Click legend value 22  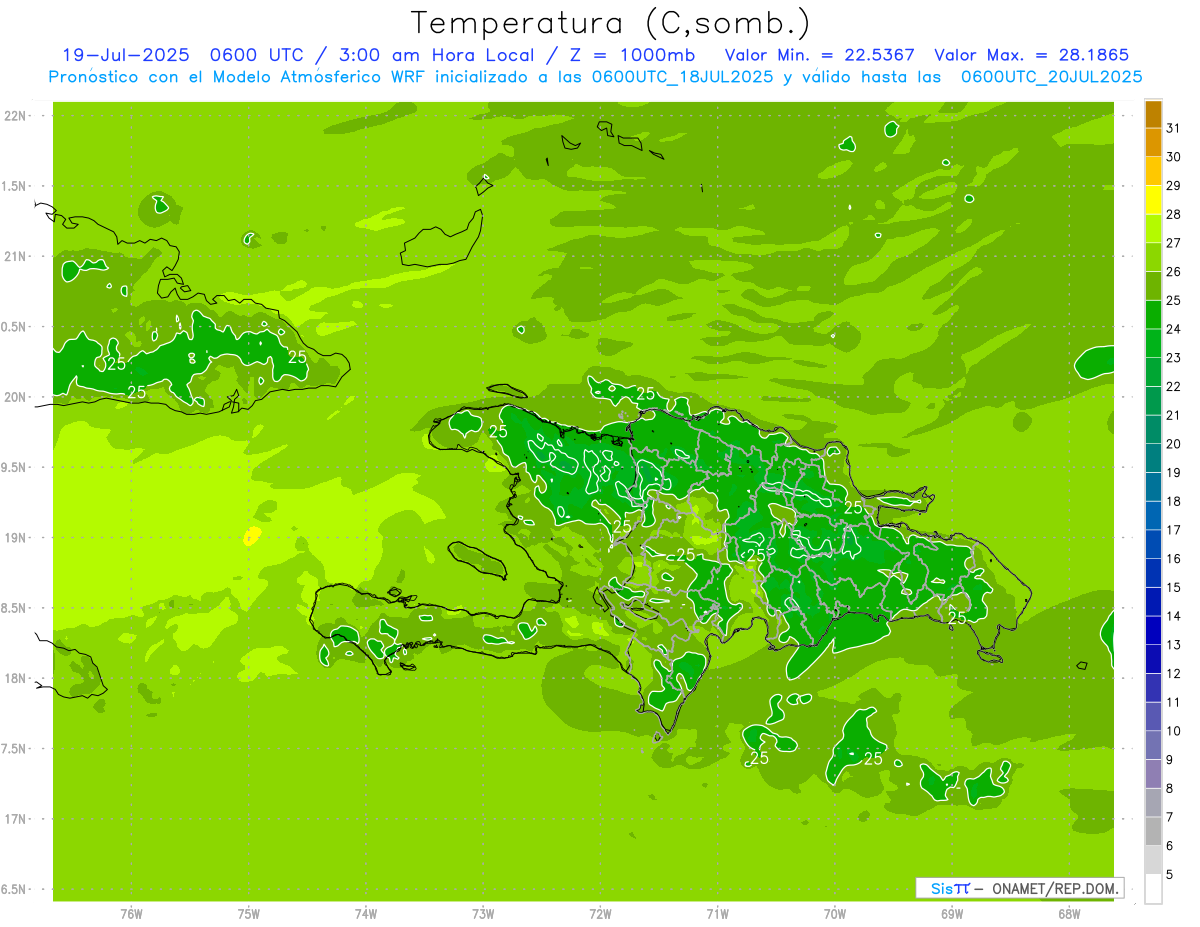pos(1173,386)
